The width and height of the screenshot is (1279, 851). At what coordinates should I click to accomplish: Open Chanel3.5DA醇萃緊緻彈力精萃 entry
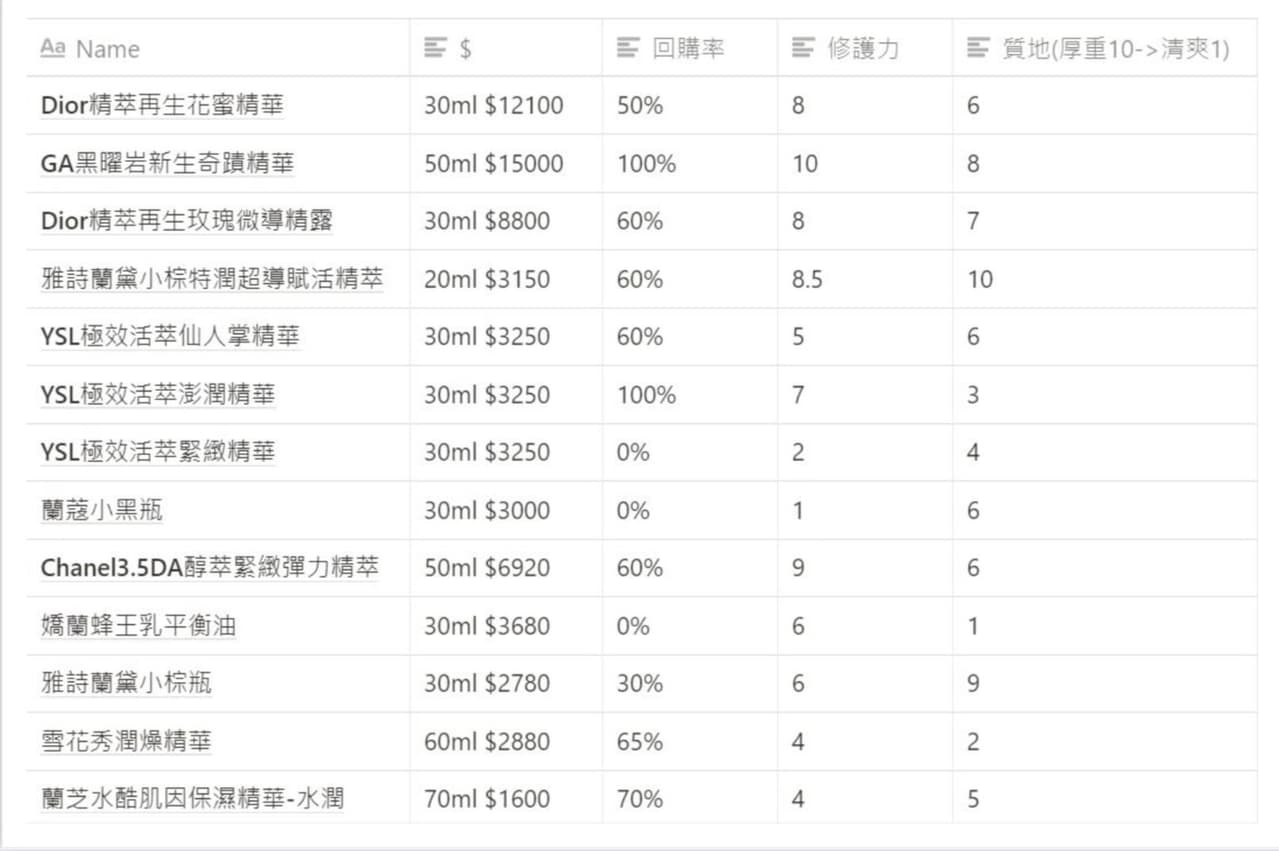point(210,568)
